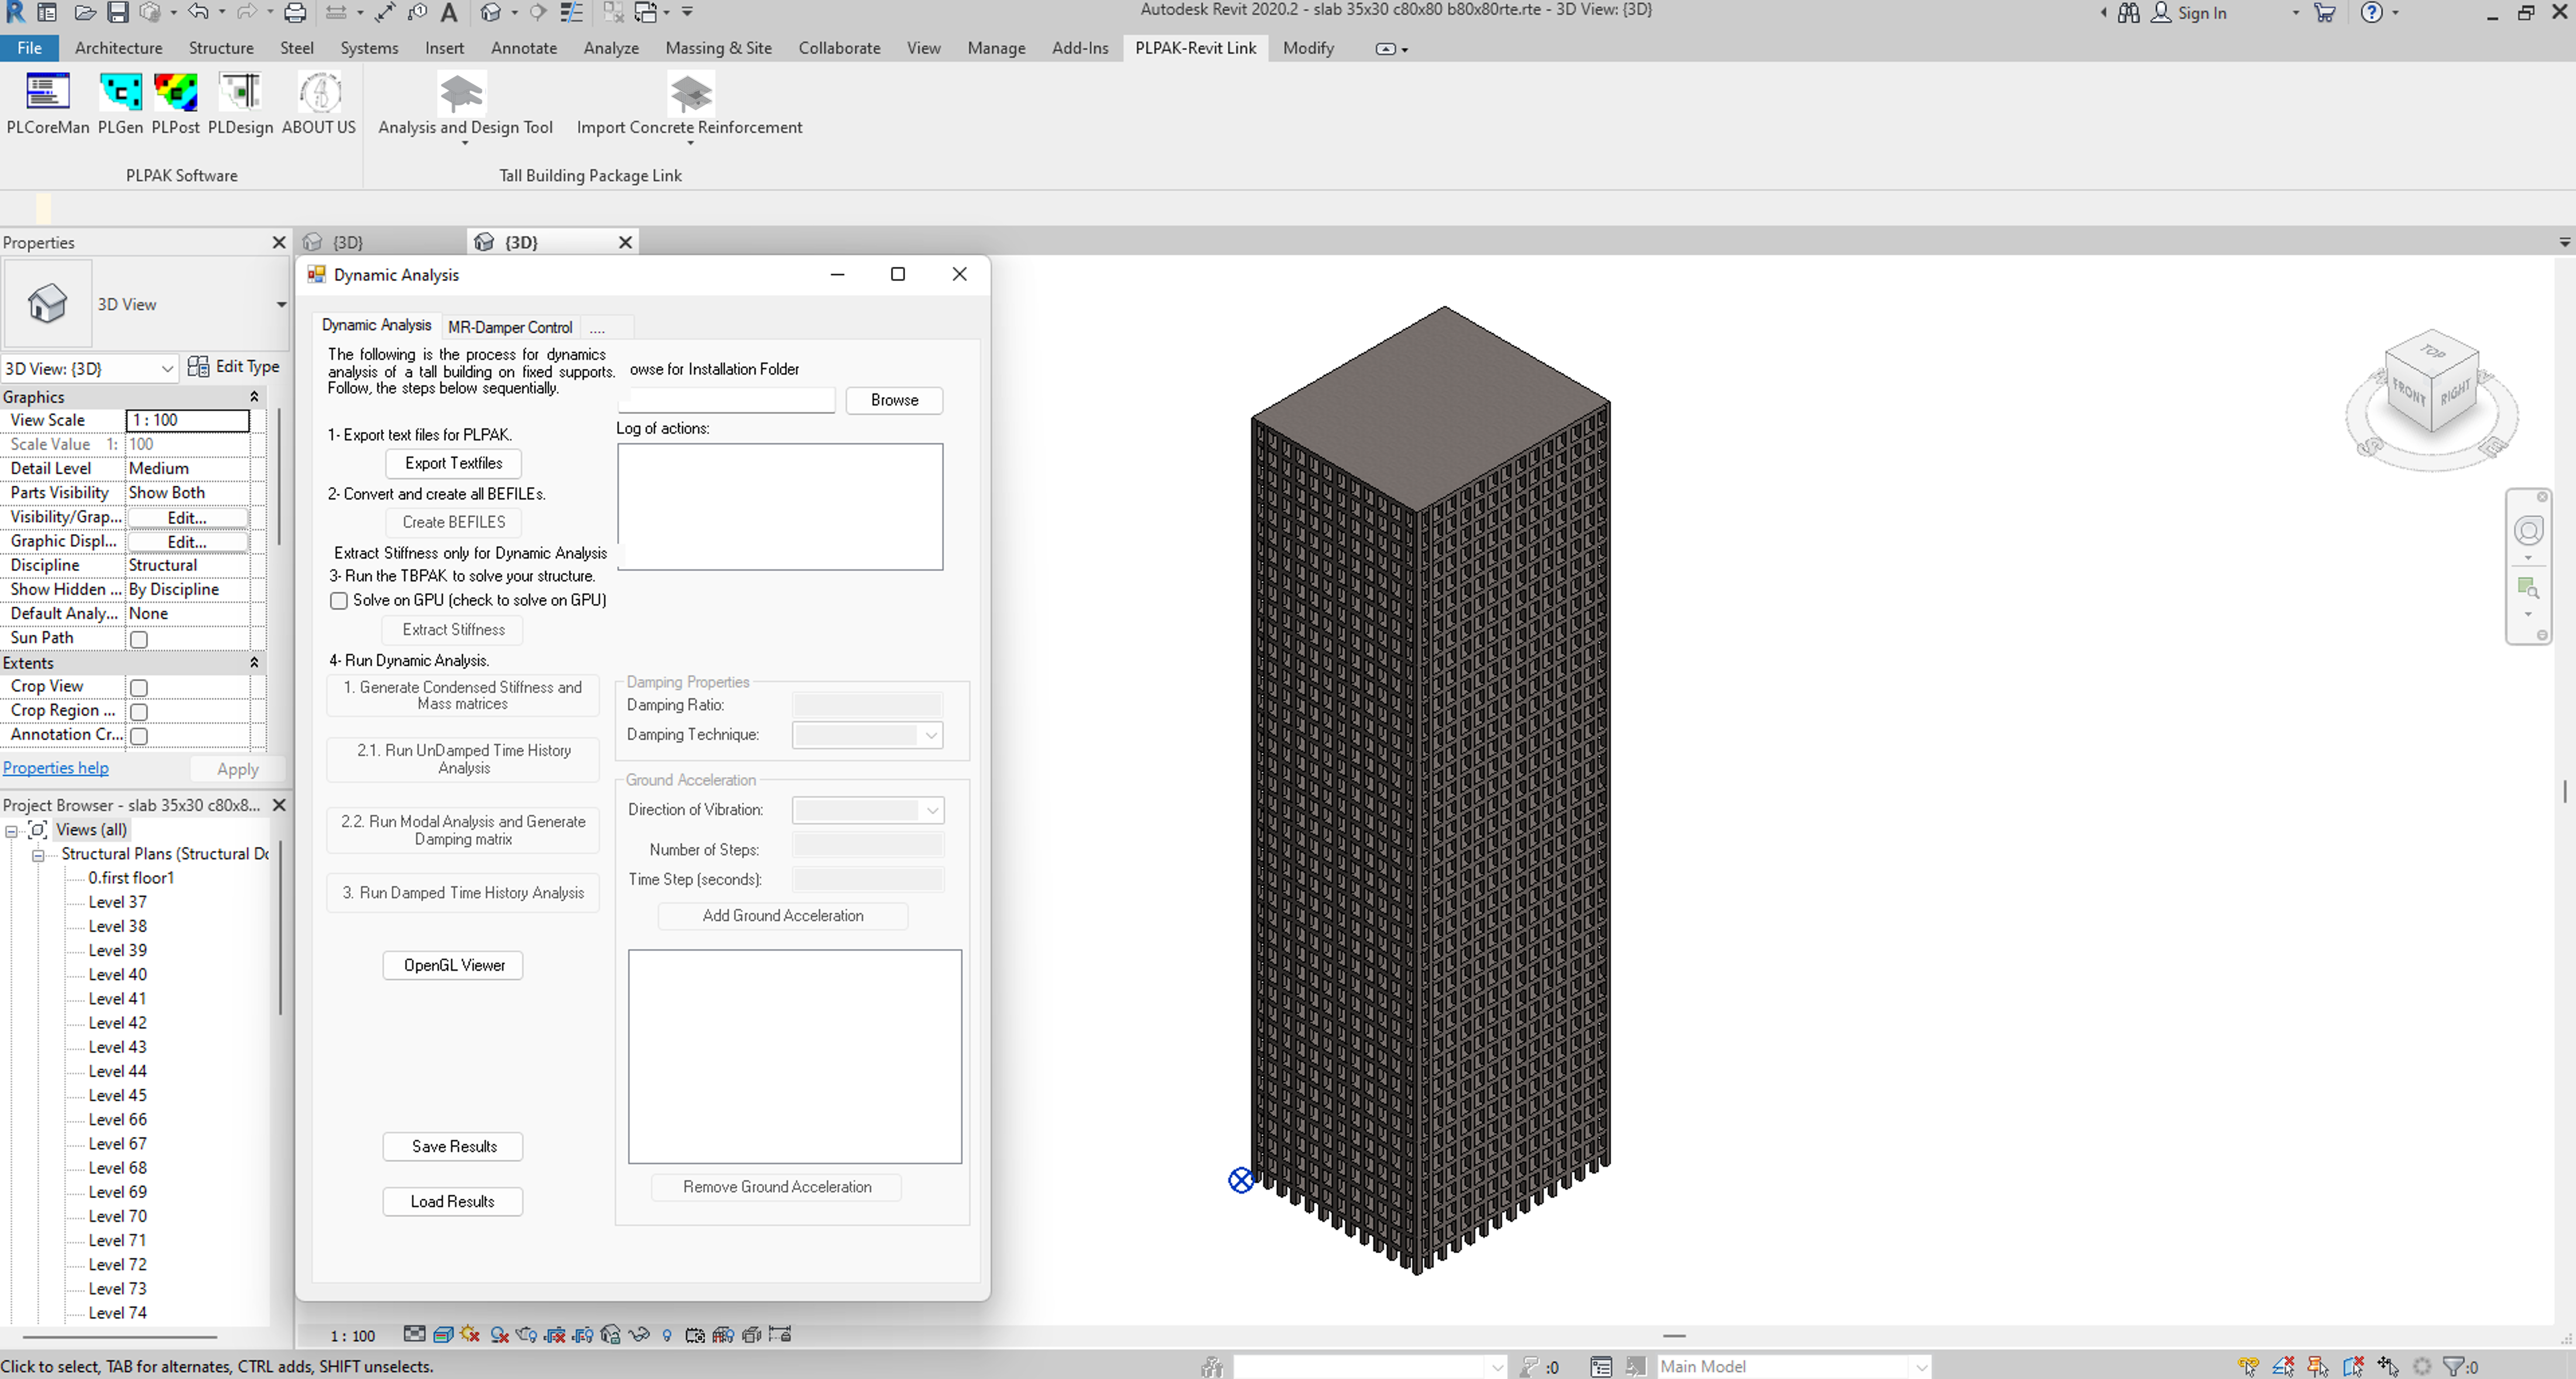Open the ABOUT US icon
The width and height of the screenshot is (2576, 1379).
tap(319, 104)
